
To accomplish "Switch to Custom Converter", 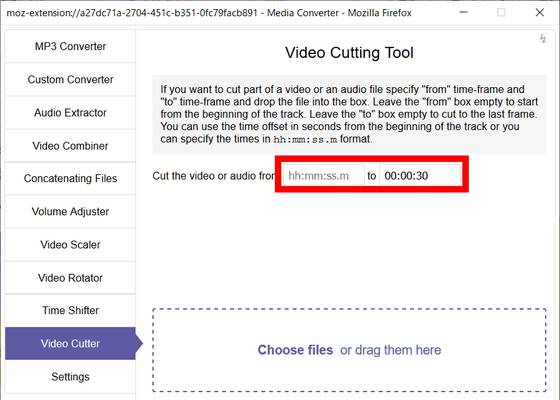I will (70, 79).
